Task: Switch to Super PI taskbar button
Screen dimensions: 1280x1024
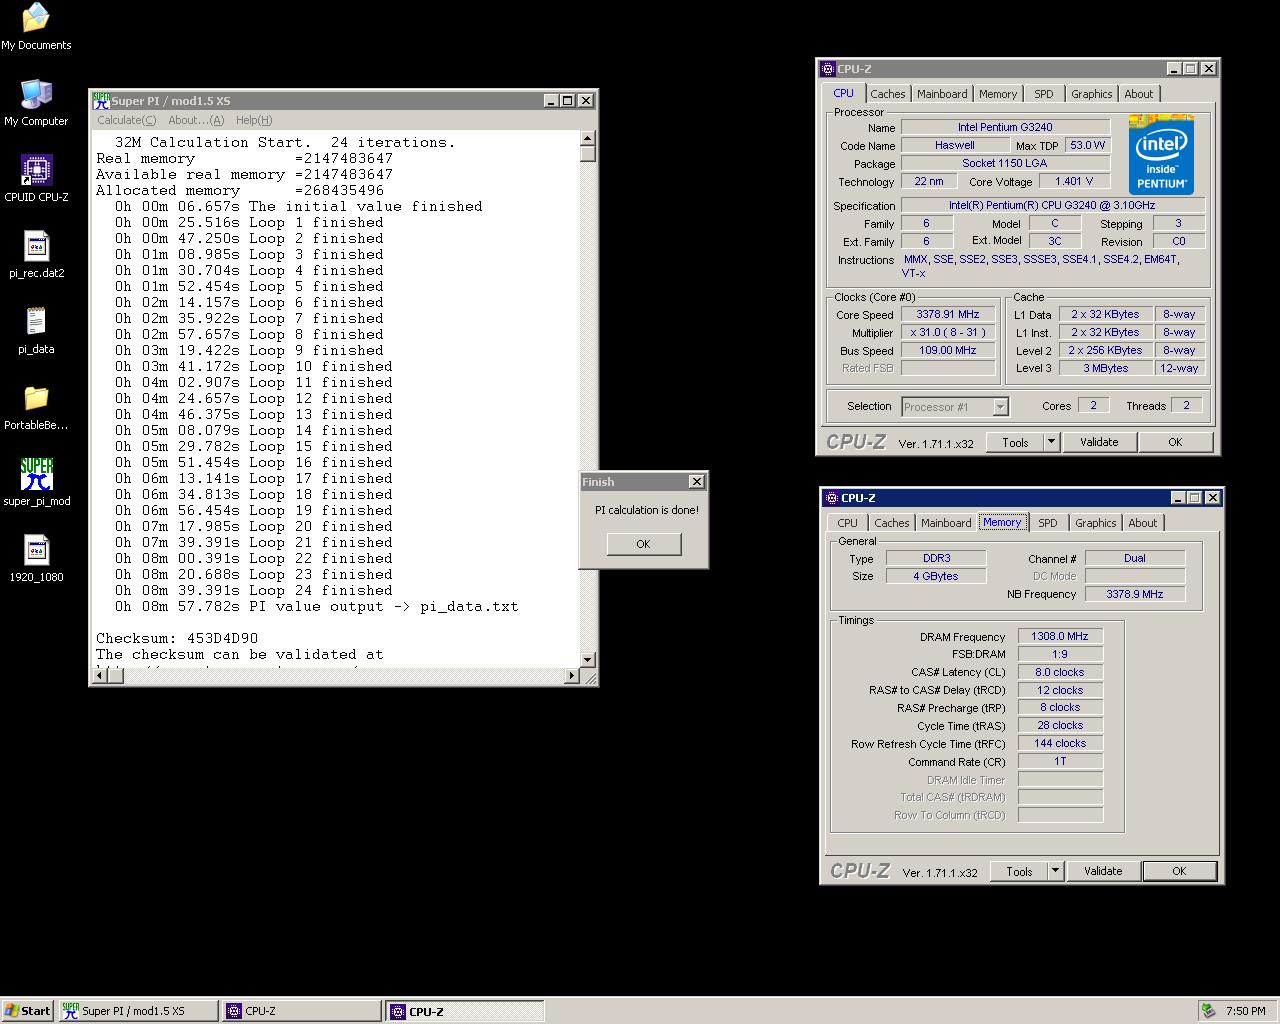Action: point(137,1011)
